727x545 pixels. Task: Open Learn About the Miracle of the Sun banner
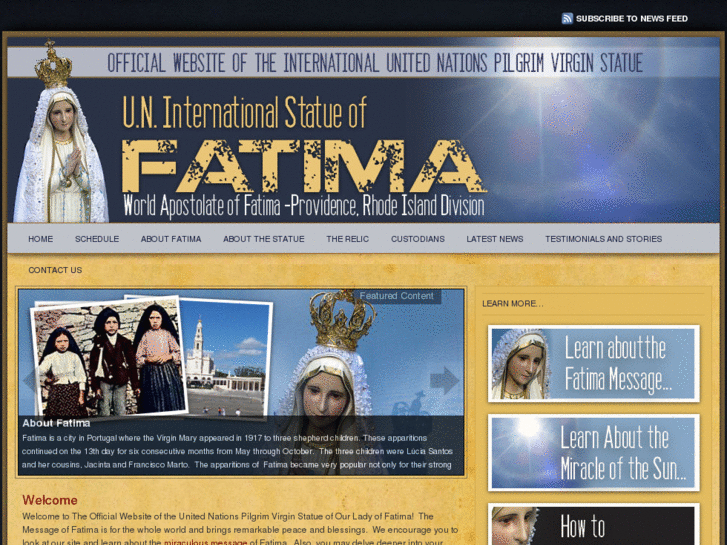pos(594,453)
